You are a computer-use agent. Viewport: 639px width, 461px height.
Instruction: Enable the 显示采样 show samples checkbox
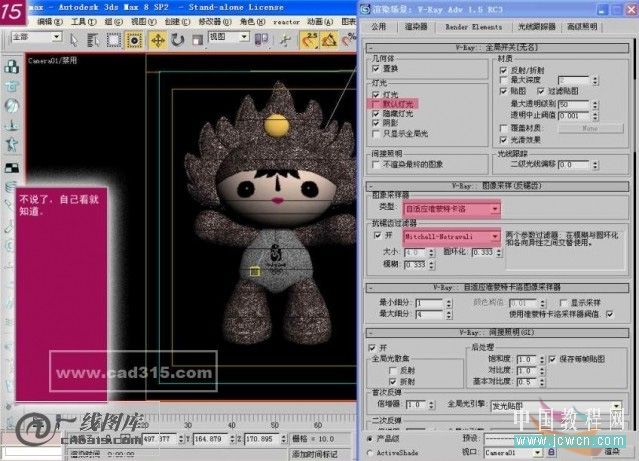[564, 303]
